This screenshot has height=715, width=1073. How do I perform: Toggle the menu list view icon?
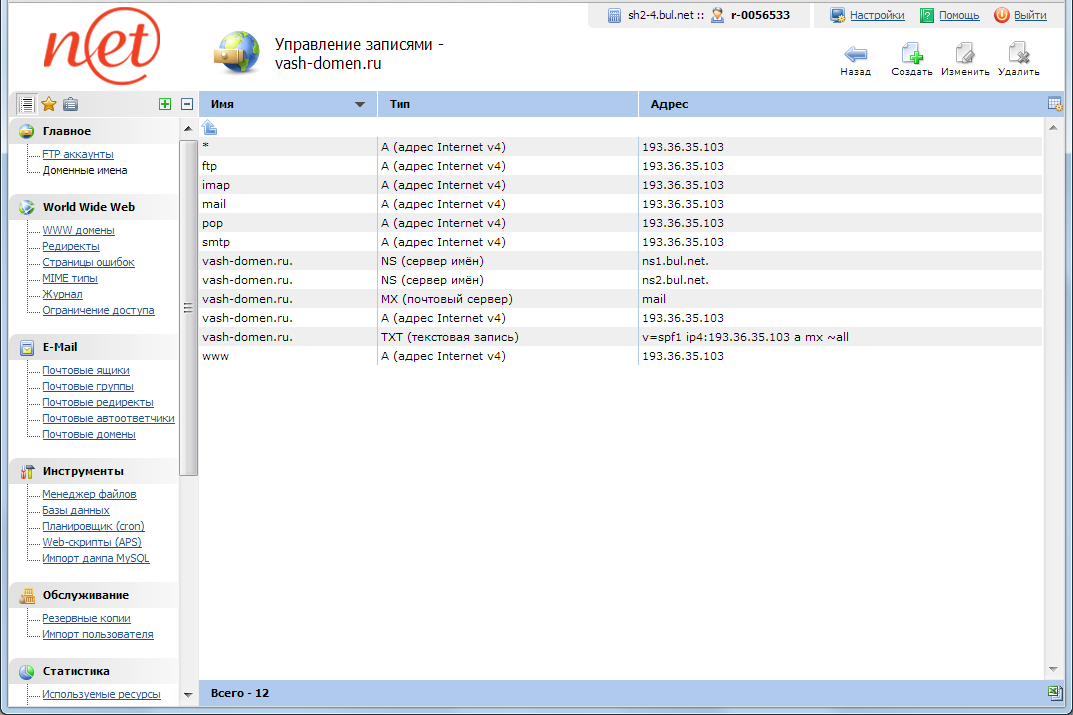[x=26, y=104]
